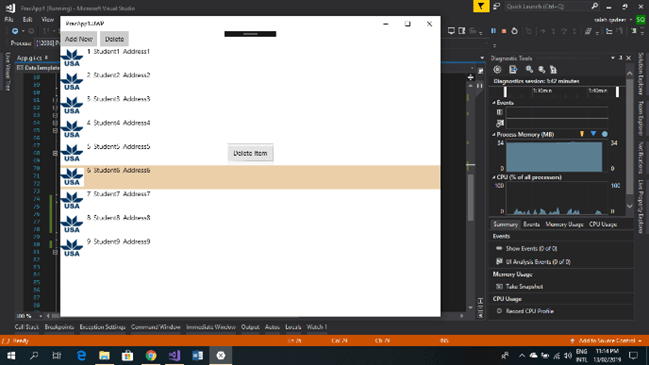Pin the Diagnostic Tools panel auto-hide toggle
Image resolution: width=649 pixels, height=365 pixels.
coord(620,58)
